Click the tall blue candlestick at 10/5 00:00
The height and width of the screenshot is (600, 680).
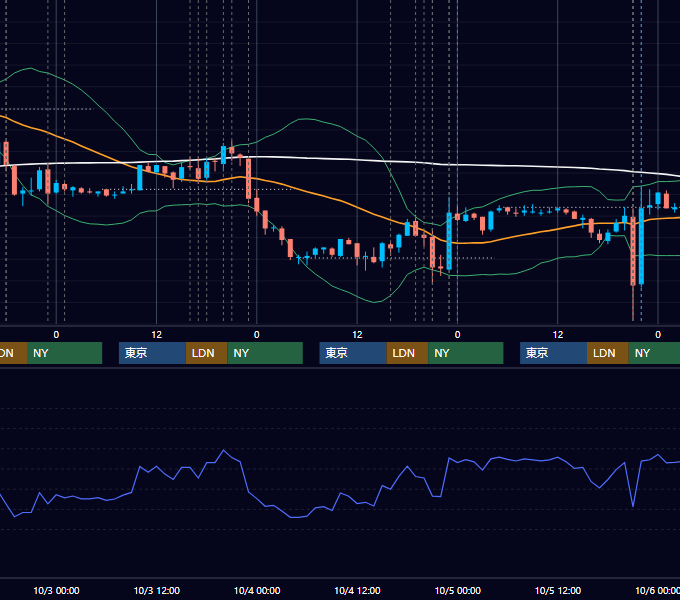pos(449,241)
